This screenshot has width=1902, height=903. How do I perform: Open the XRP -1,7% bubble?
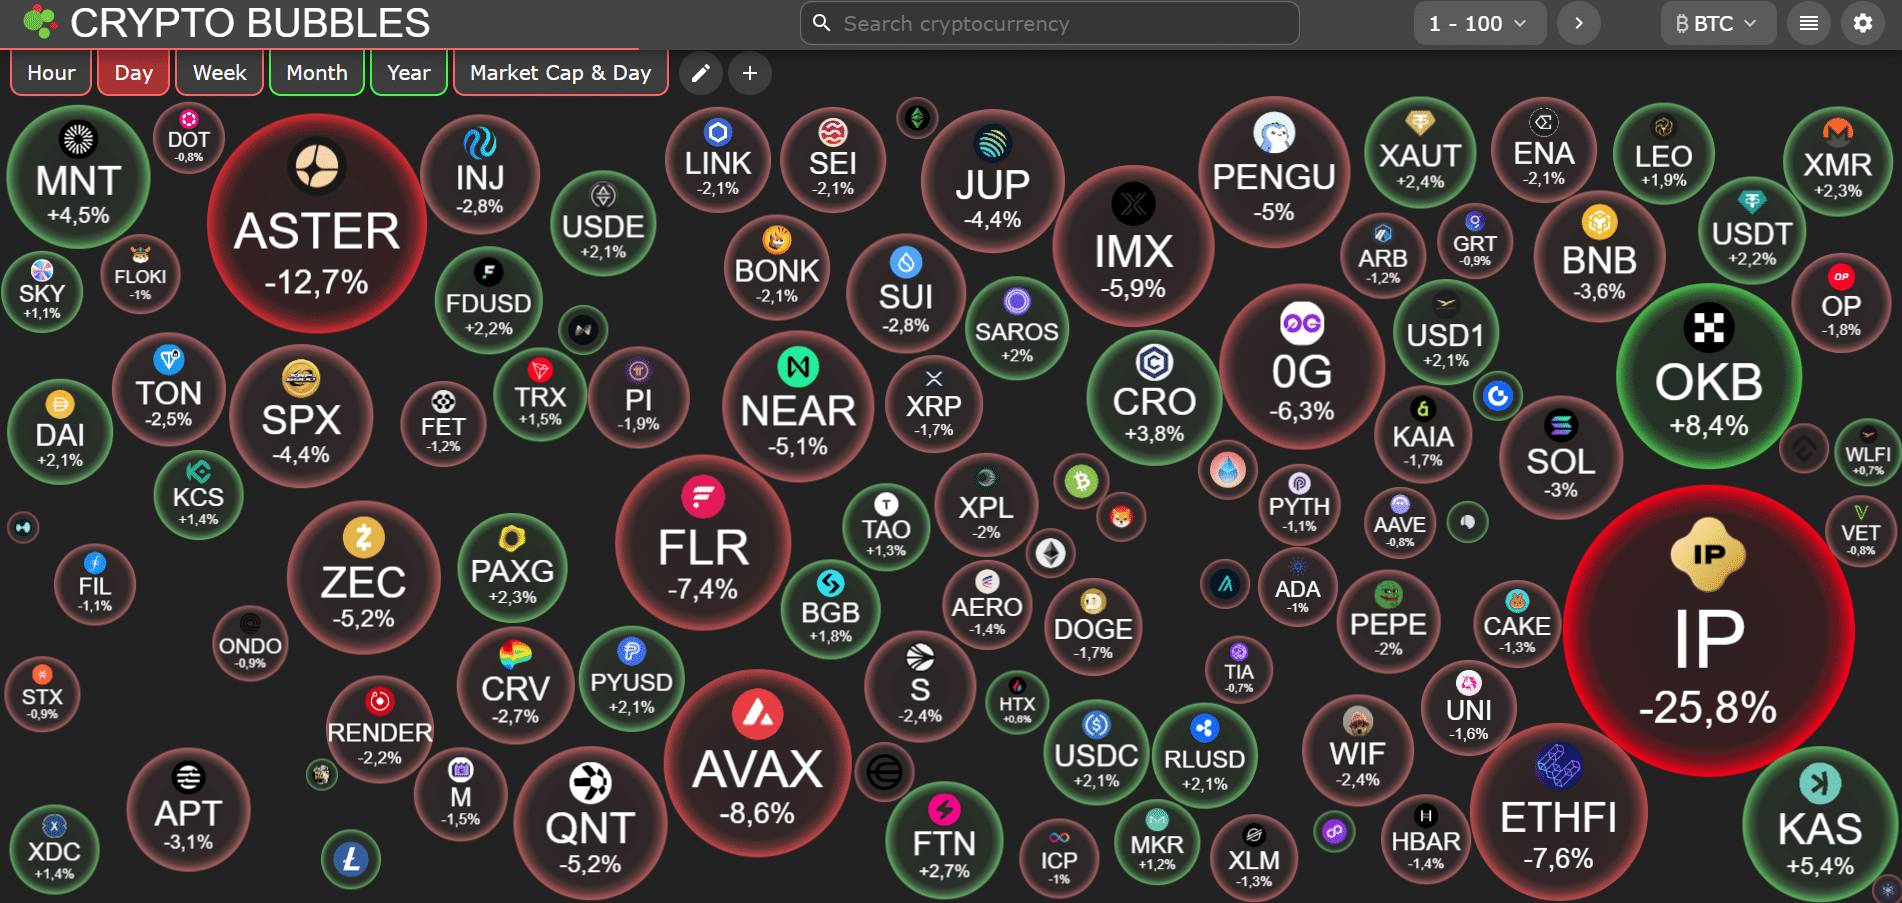pyautogui.click(x=934, y=404)
